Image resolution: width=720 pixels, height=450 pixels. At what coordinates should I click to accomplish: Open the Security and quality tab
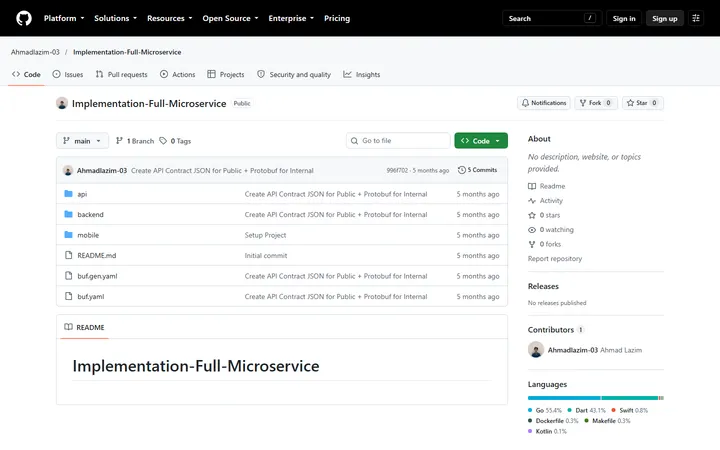pyautogui.click(x=293, y=74)
